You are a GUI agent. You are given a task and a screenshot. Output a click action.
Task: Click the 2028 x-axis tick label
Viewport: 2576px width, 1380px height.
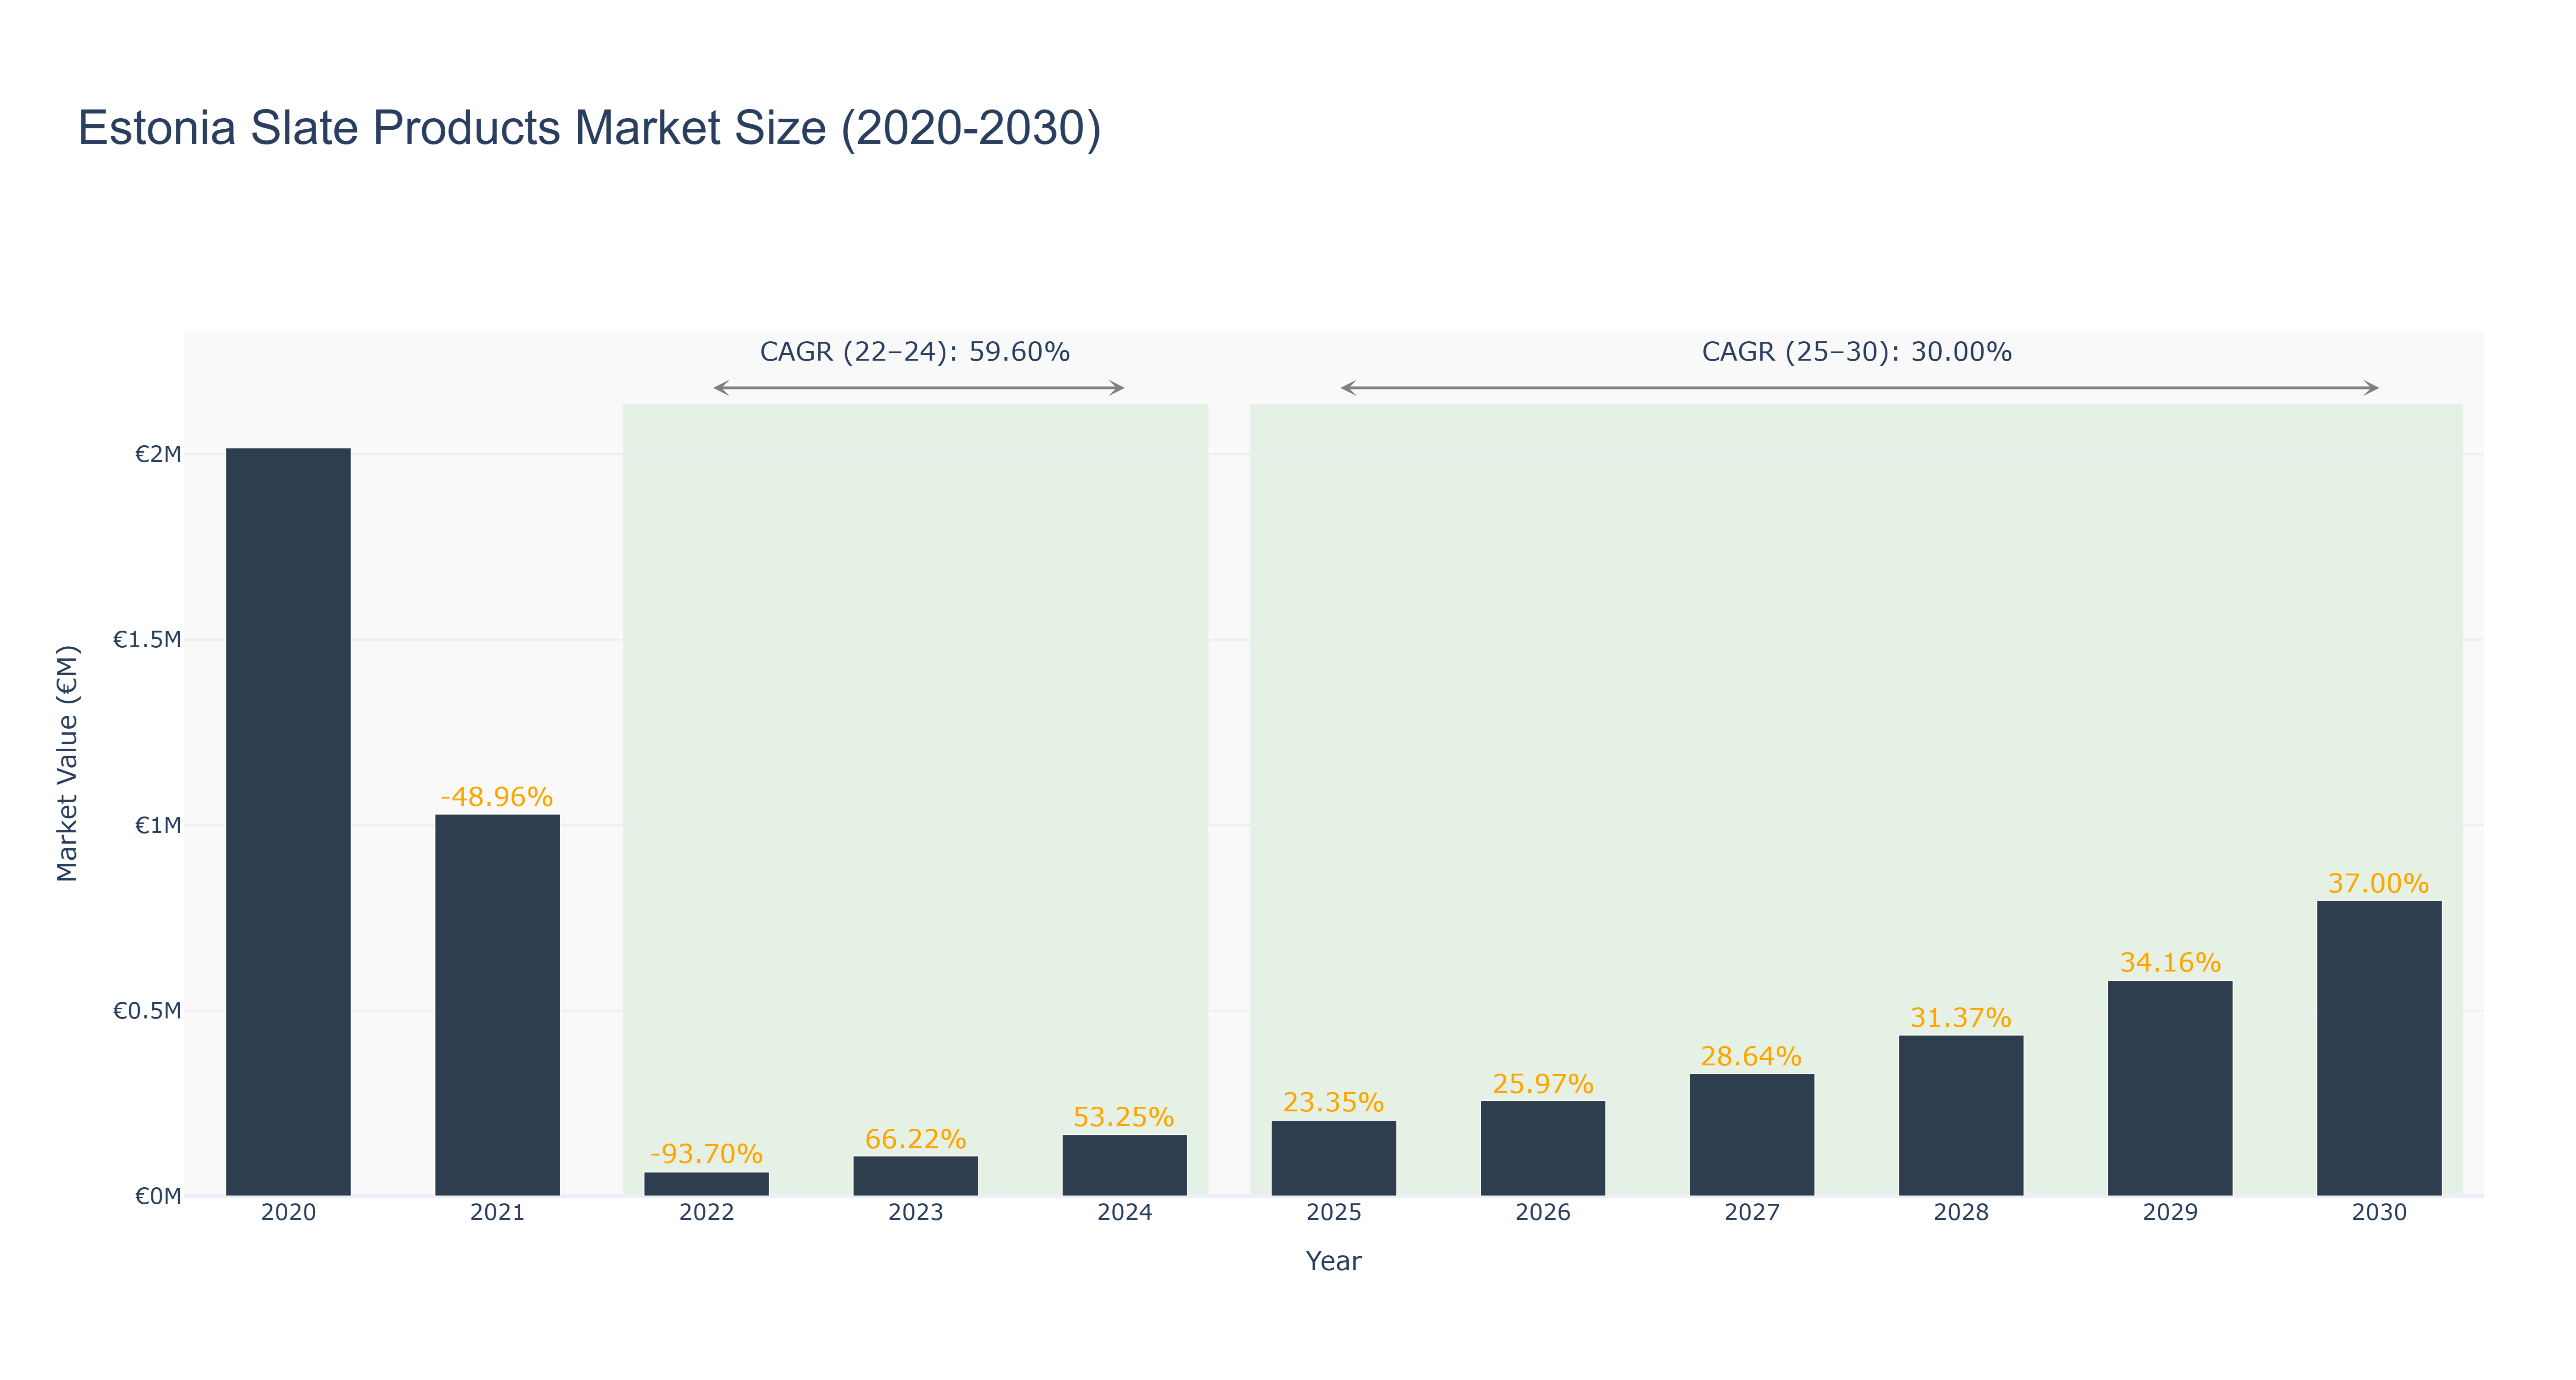tap(1960, 1213)
